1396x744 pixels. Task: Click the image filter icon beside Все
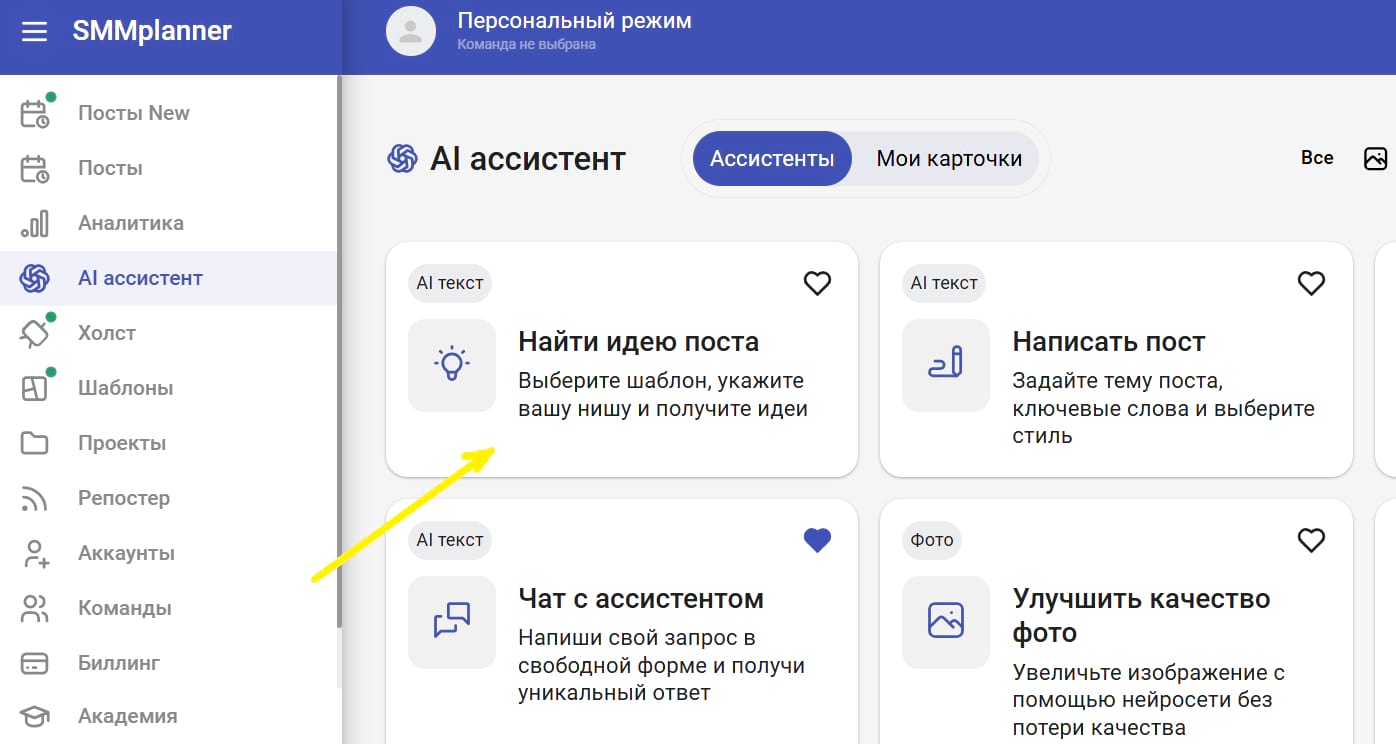[1376, 158]
